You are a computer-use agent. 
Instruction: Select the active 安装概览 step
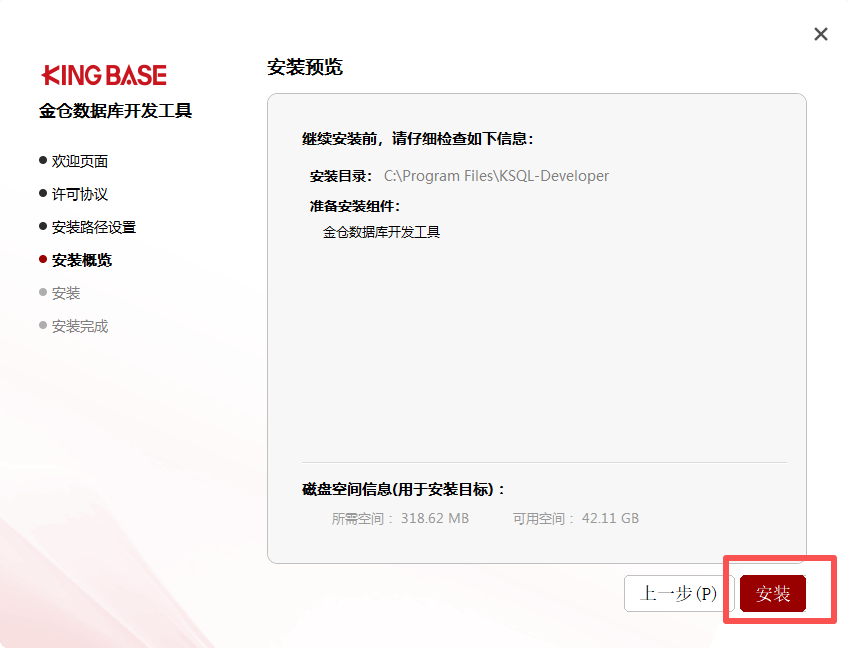tap(82, 260)
